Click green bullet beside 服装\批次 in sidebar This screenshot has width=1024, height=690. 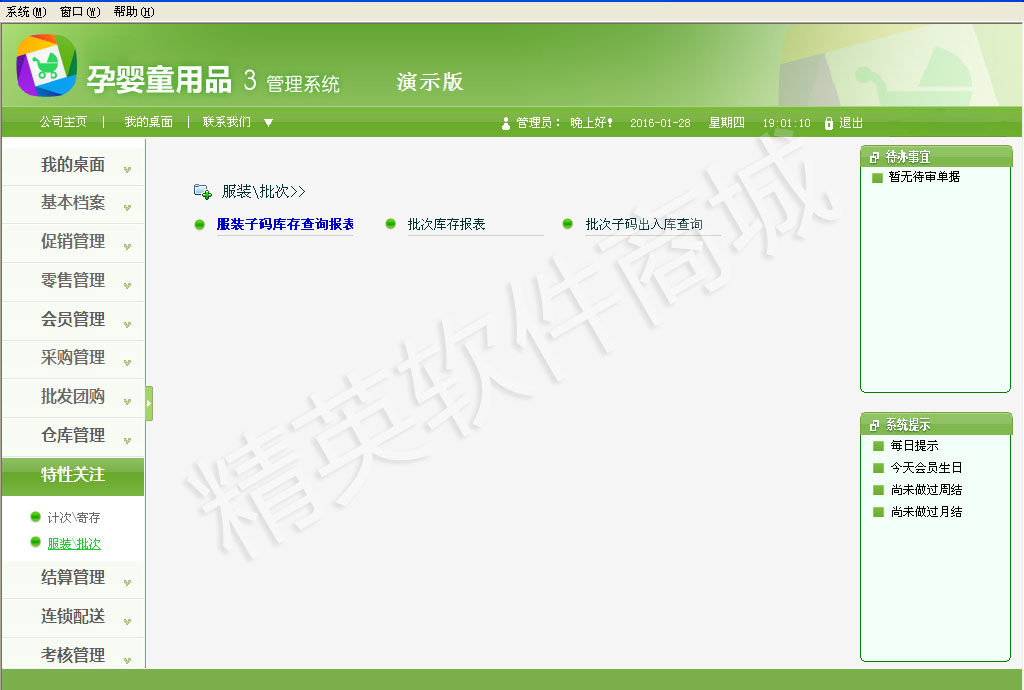point(36,542)
